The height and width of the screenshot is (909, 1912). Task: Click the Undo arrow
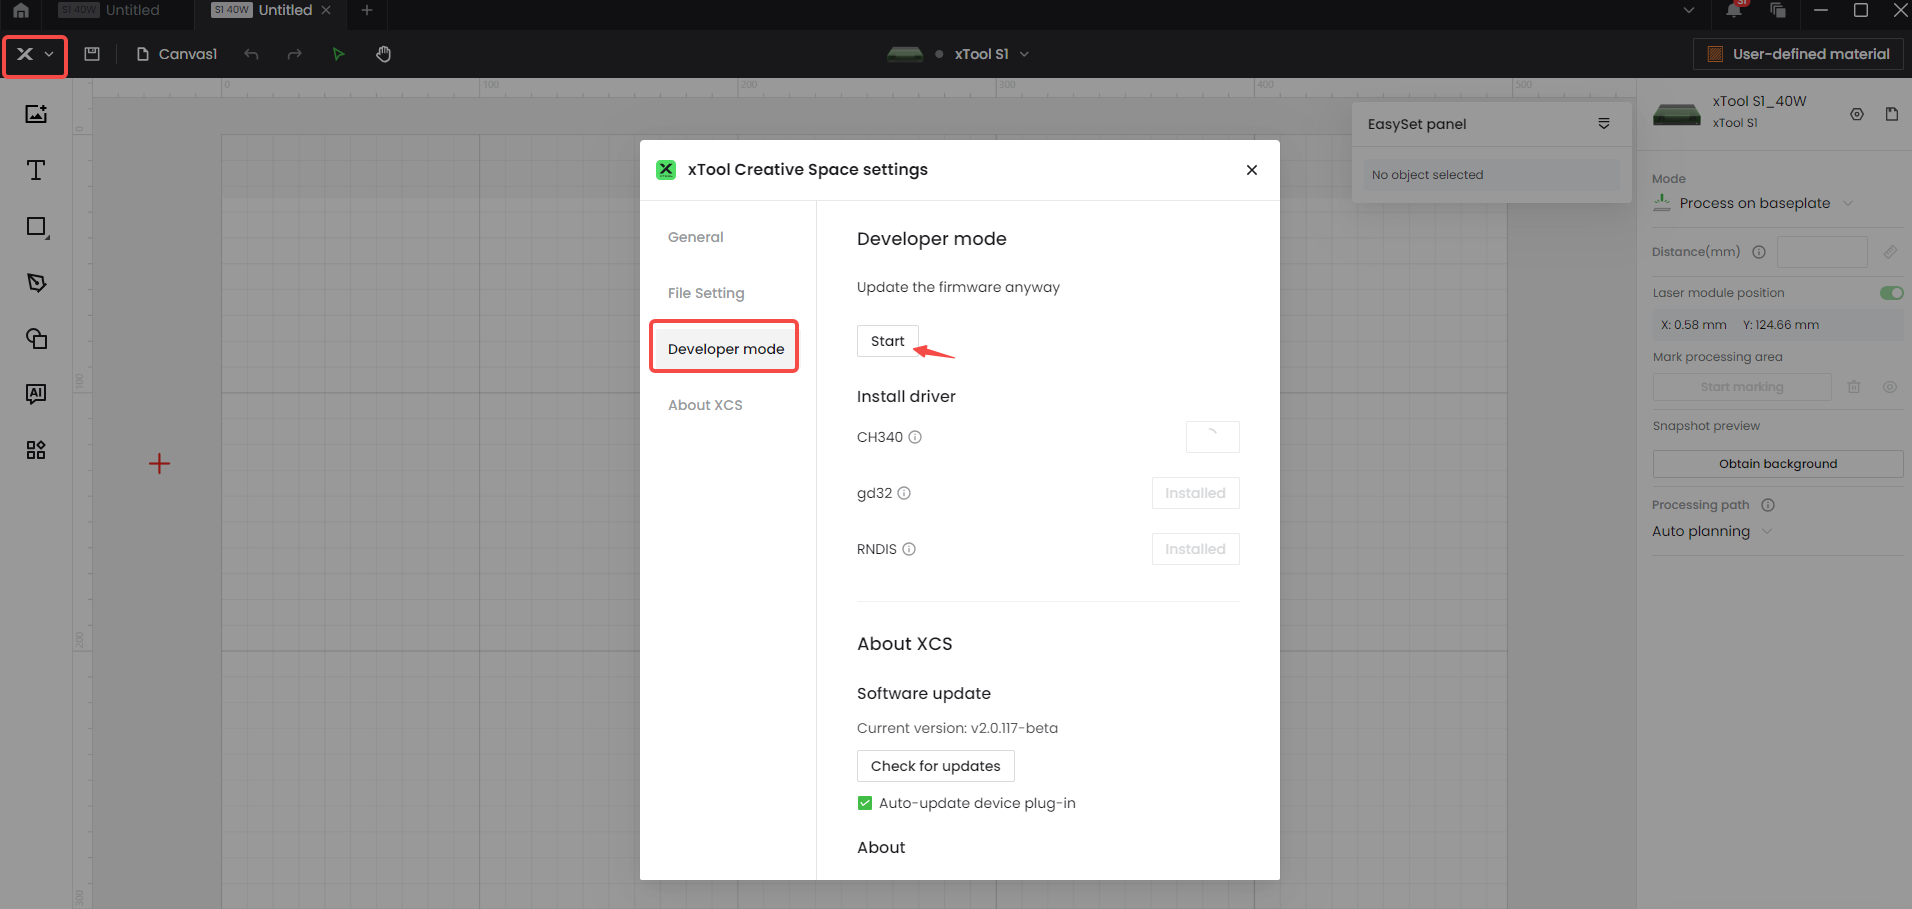coord(251,54)
